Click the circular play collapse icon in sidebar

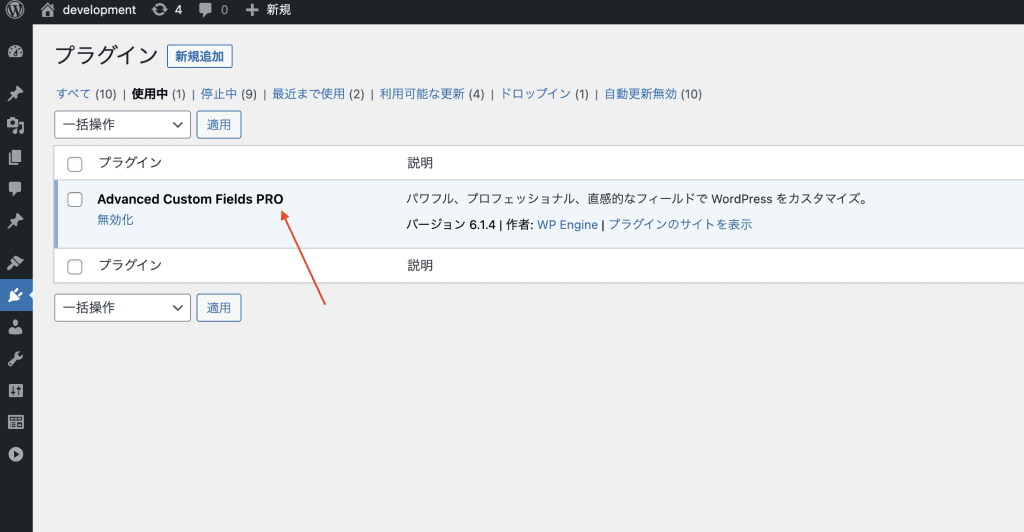(16, 454)
